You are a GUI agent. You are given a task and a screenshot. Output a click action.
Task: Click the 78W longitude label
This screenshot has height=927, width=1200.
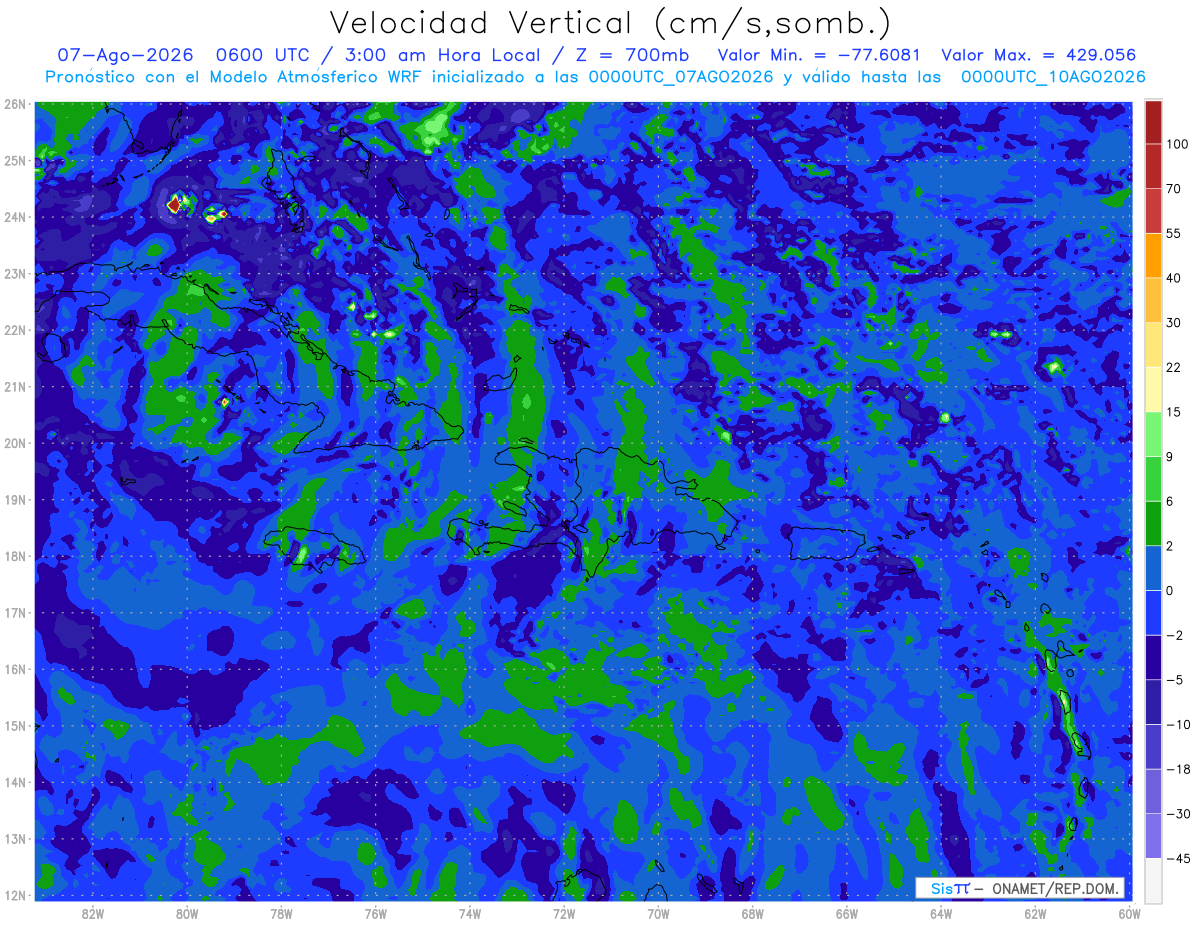[281, 914]
